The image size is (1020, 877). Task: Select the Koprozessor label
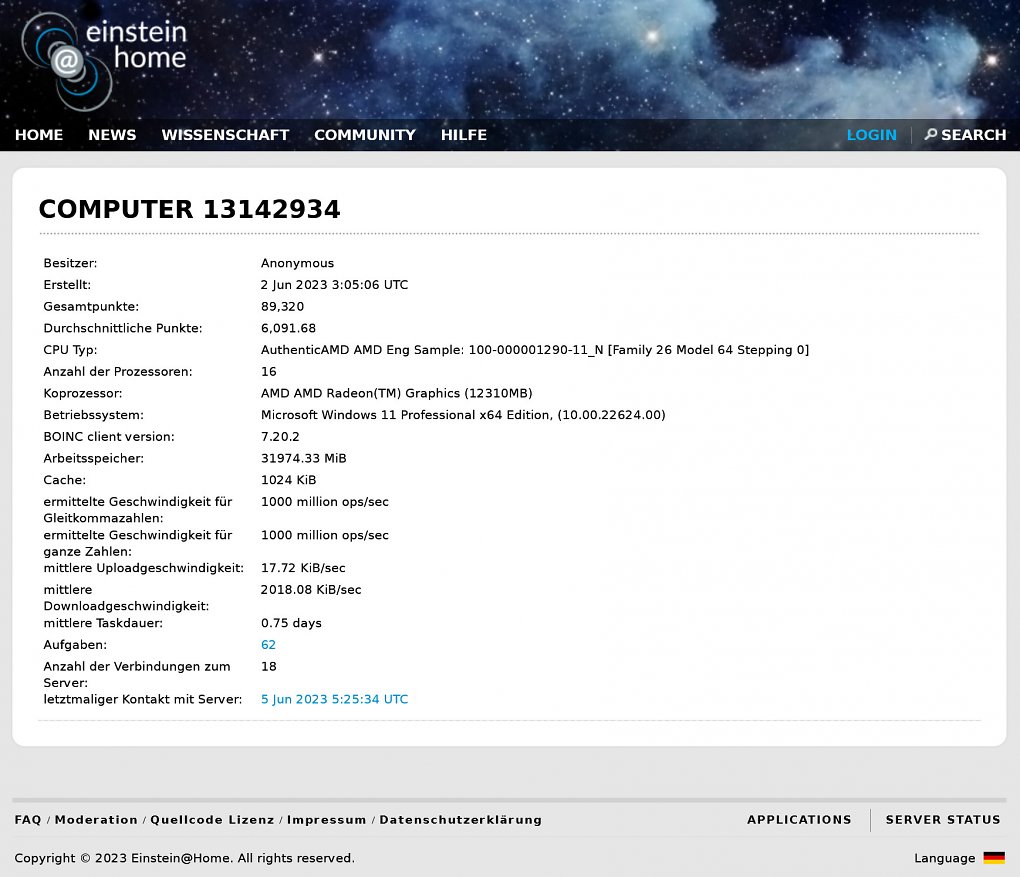pos(83,394)
